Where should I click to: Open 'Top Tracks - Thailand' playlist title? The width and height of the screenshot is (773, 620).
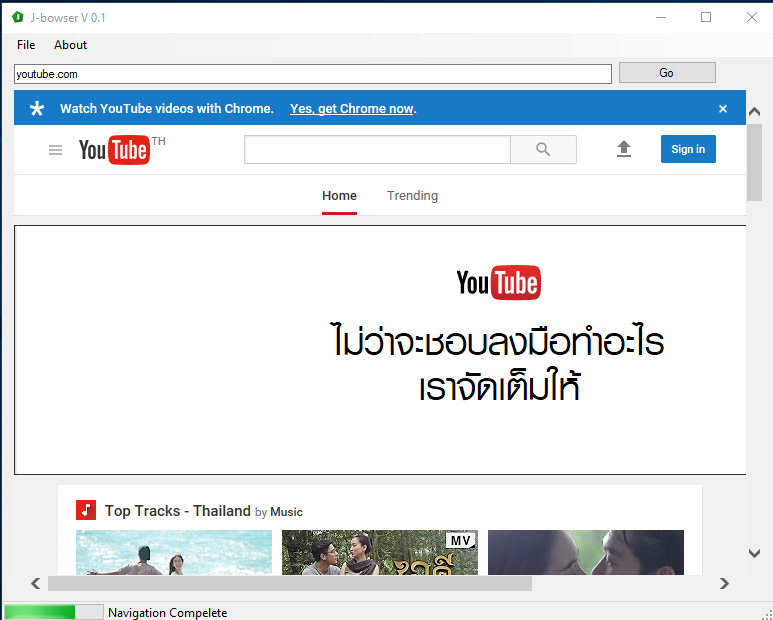177,511
